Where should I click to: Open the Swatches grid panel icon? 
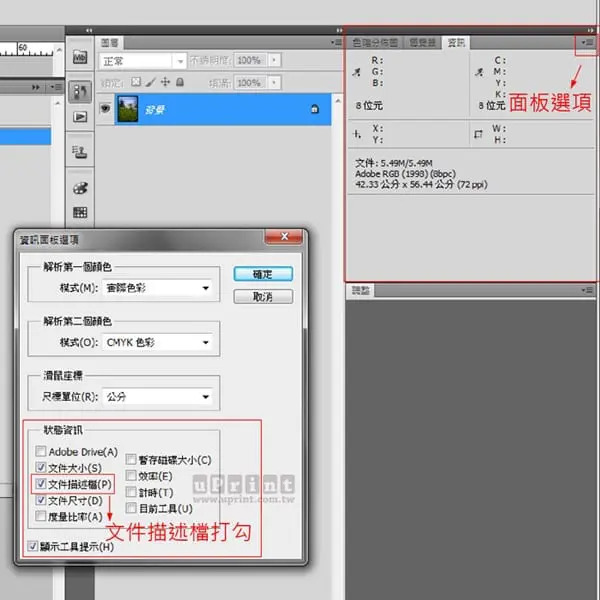pos(80,212)
